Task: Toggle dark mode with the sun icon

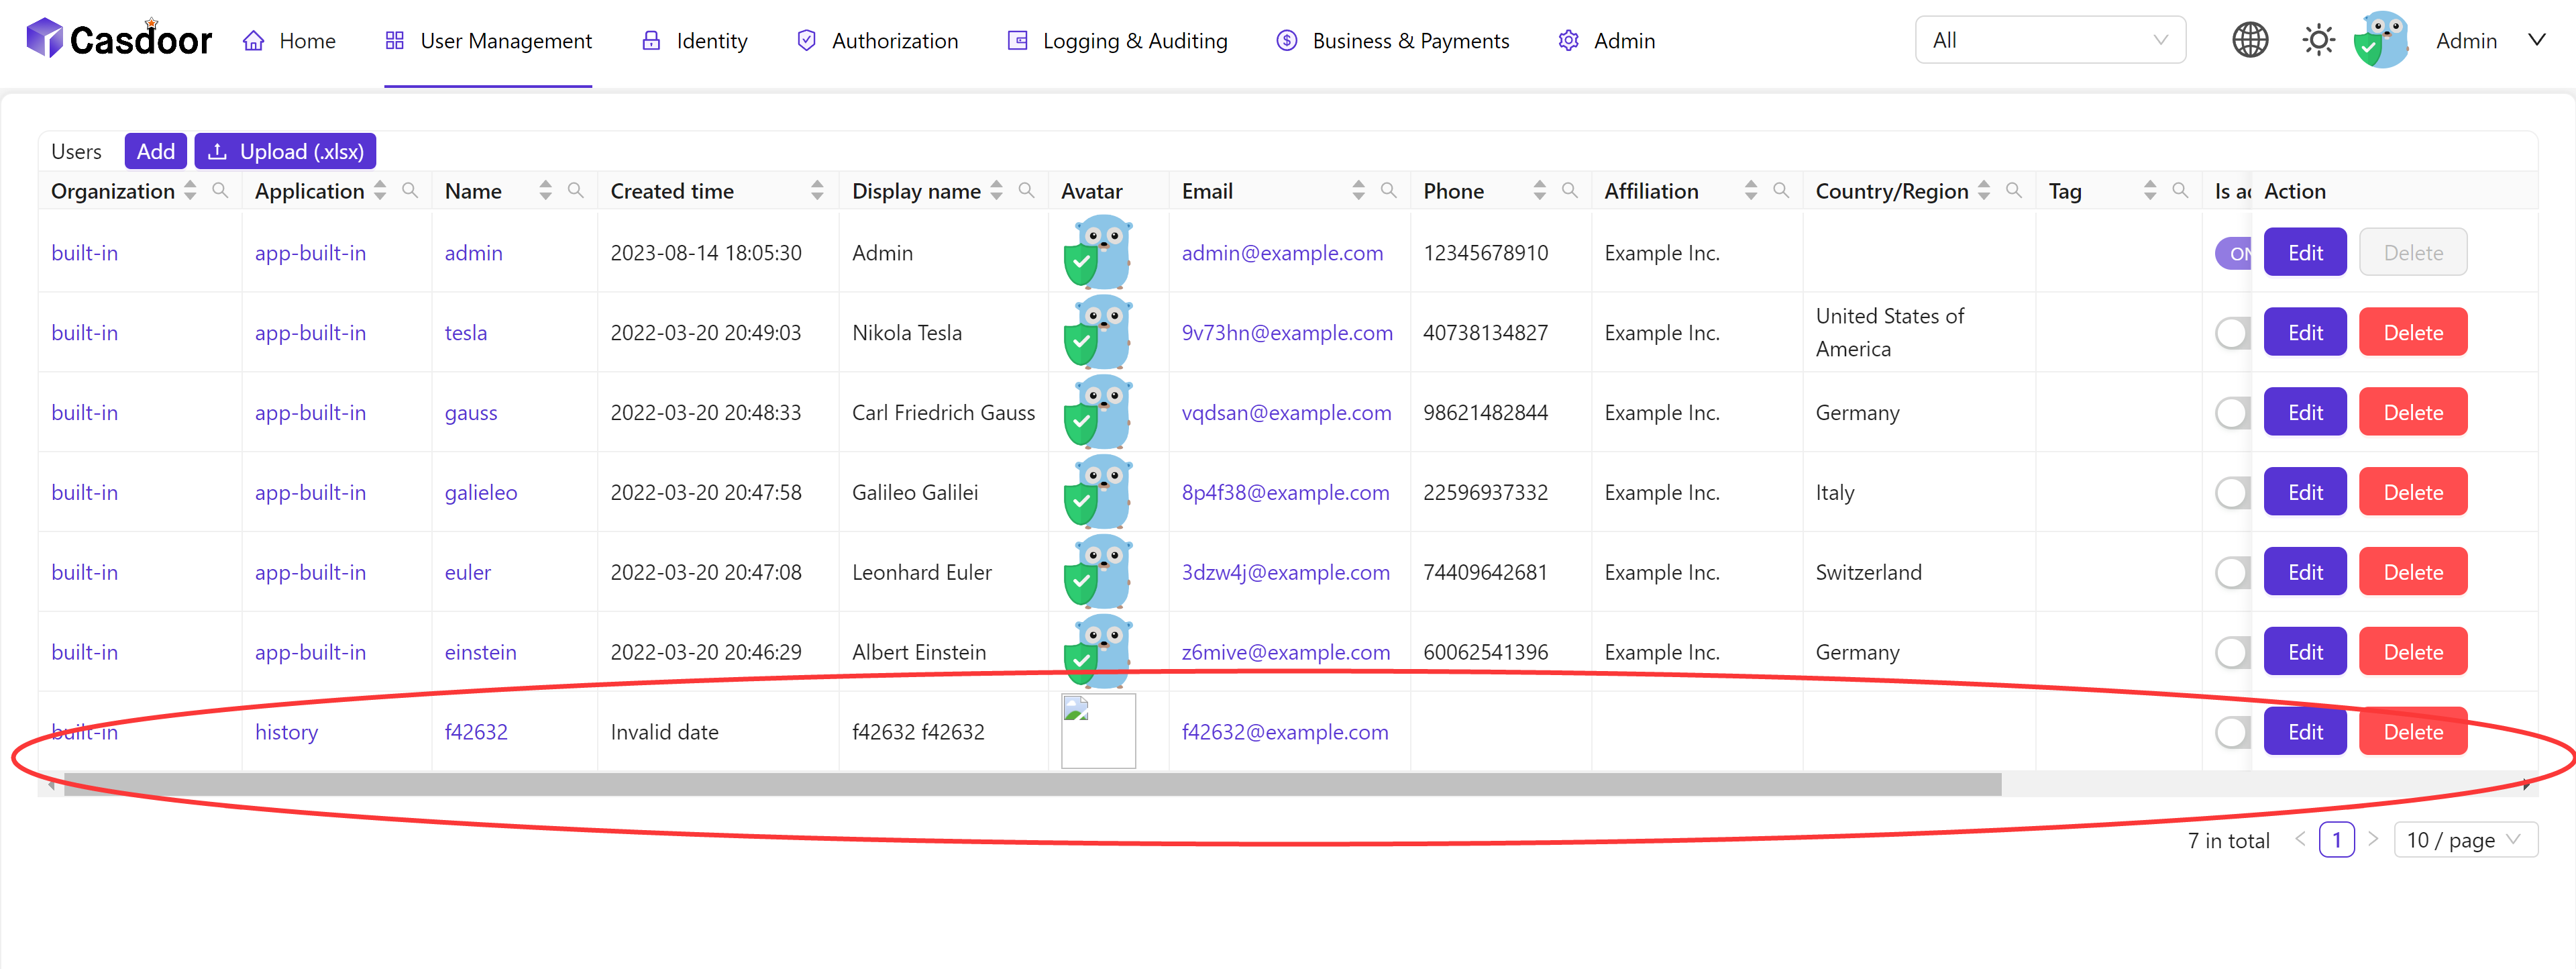Action: click(2318, 39)
